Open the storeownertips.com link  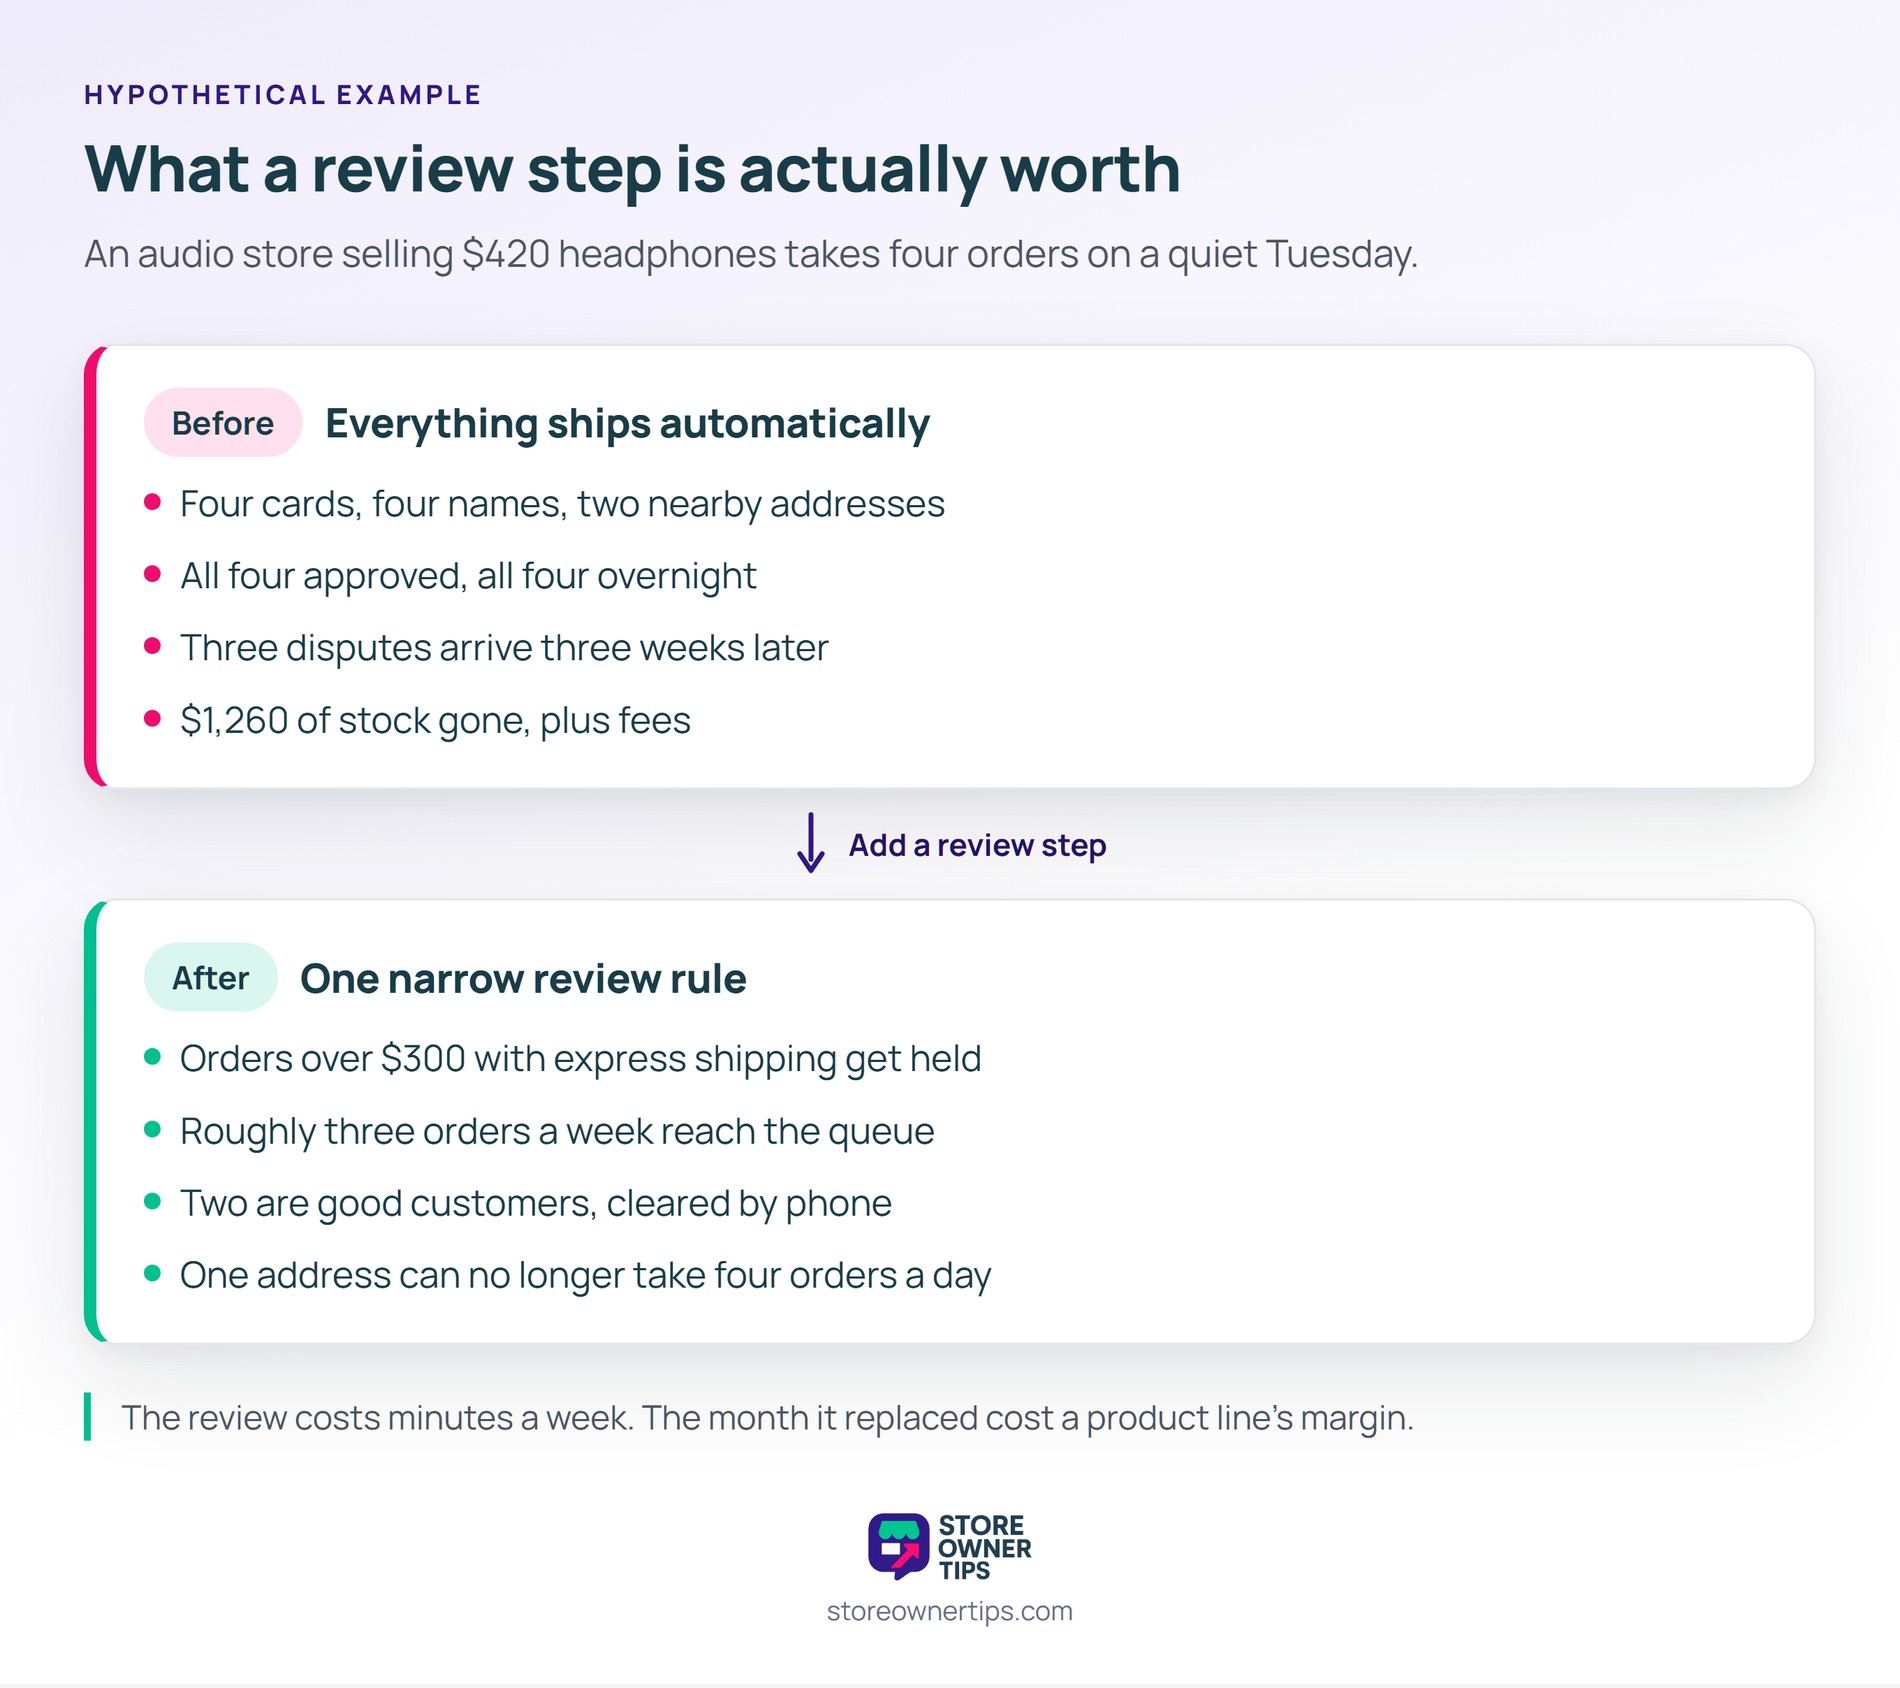950,1611
